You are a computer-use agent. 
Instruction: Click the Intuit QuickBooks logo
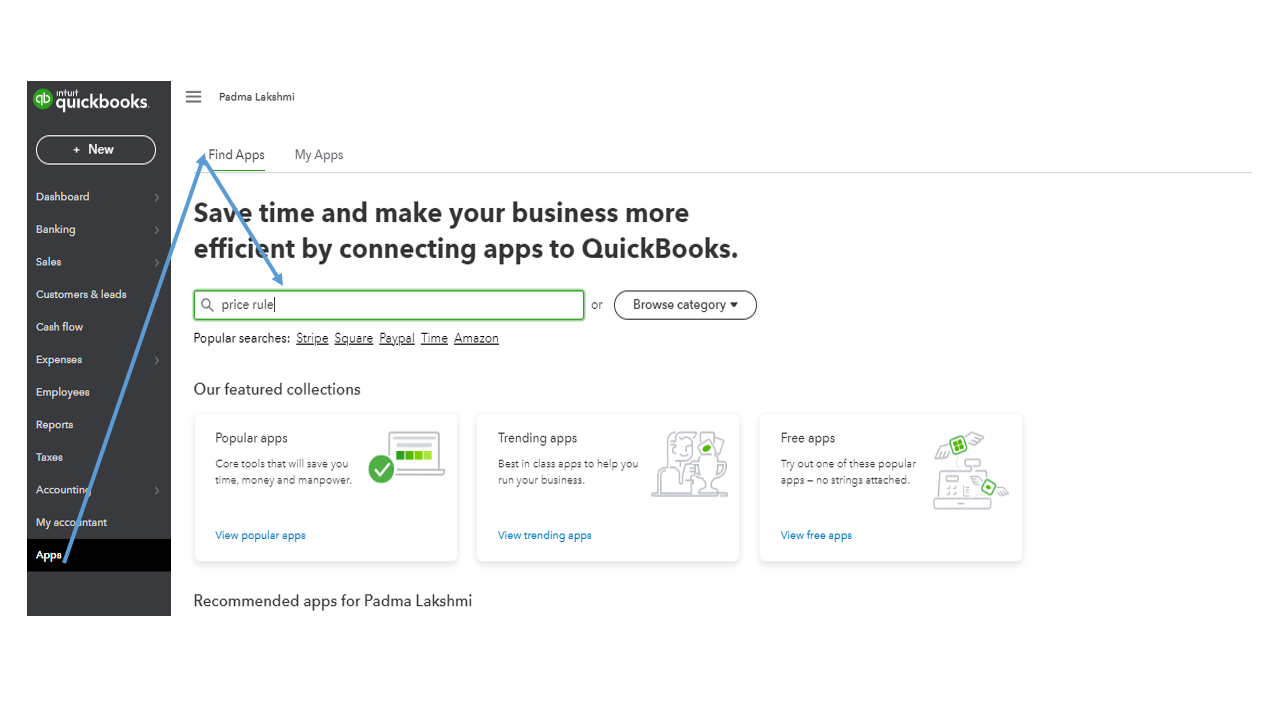click(x=90, y=100)
